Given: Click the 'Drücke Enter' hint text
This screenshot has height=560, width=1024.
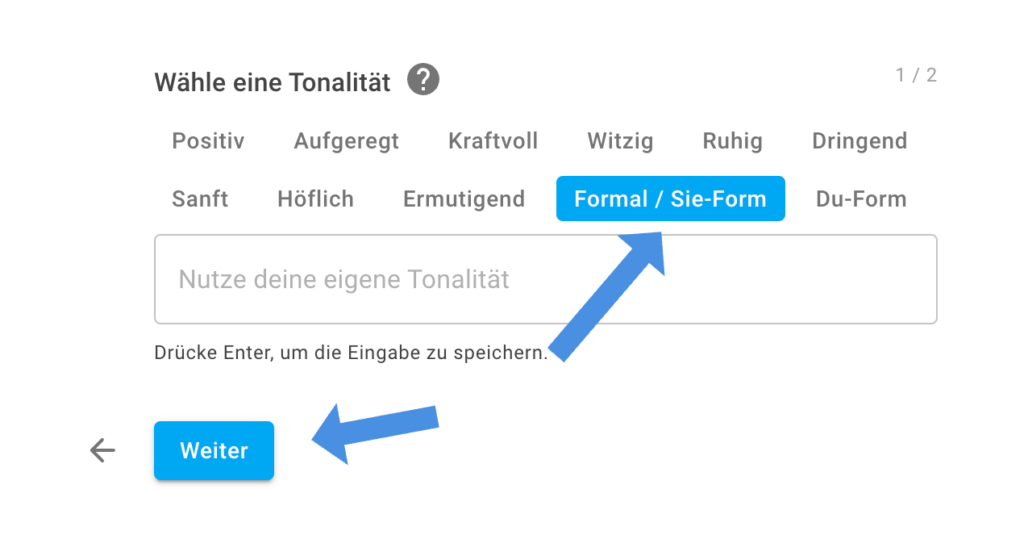Looking at the screenshot, I should click(351, 352).
